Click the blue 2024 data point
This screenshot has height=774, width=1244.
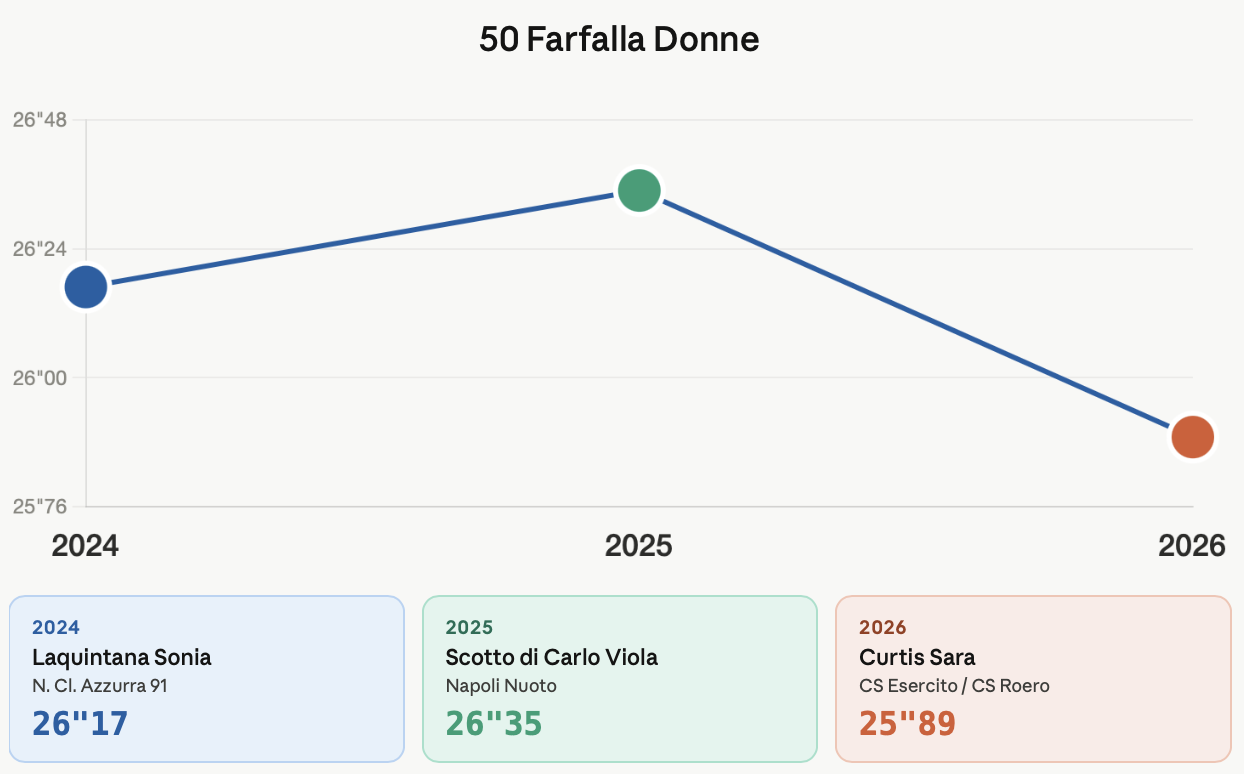(x=86, y=287)
